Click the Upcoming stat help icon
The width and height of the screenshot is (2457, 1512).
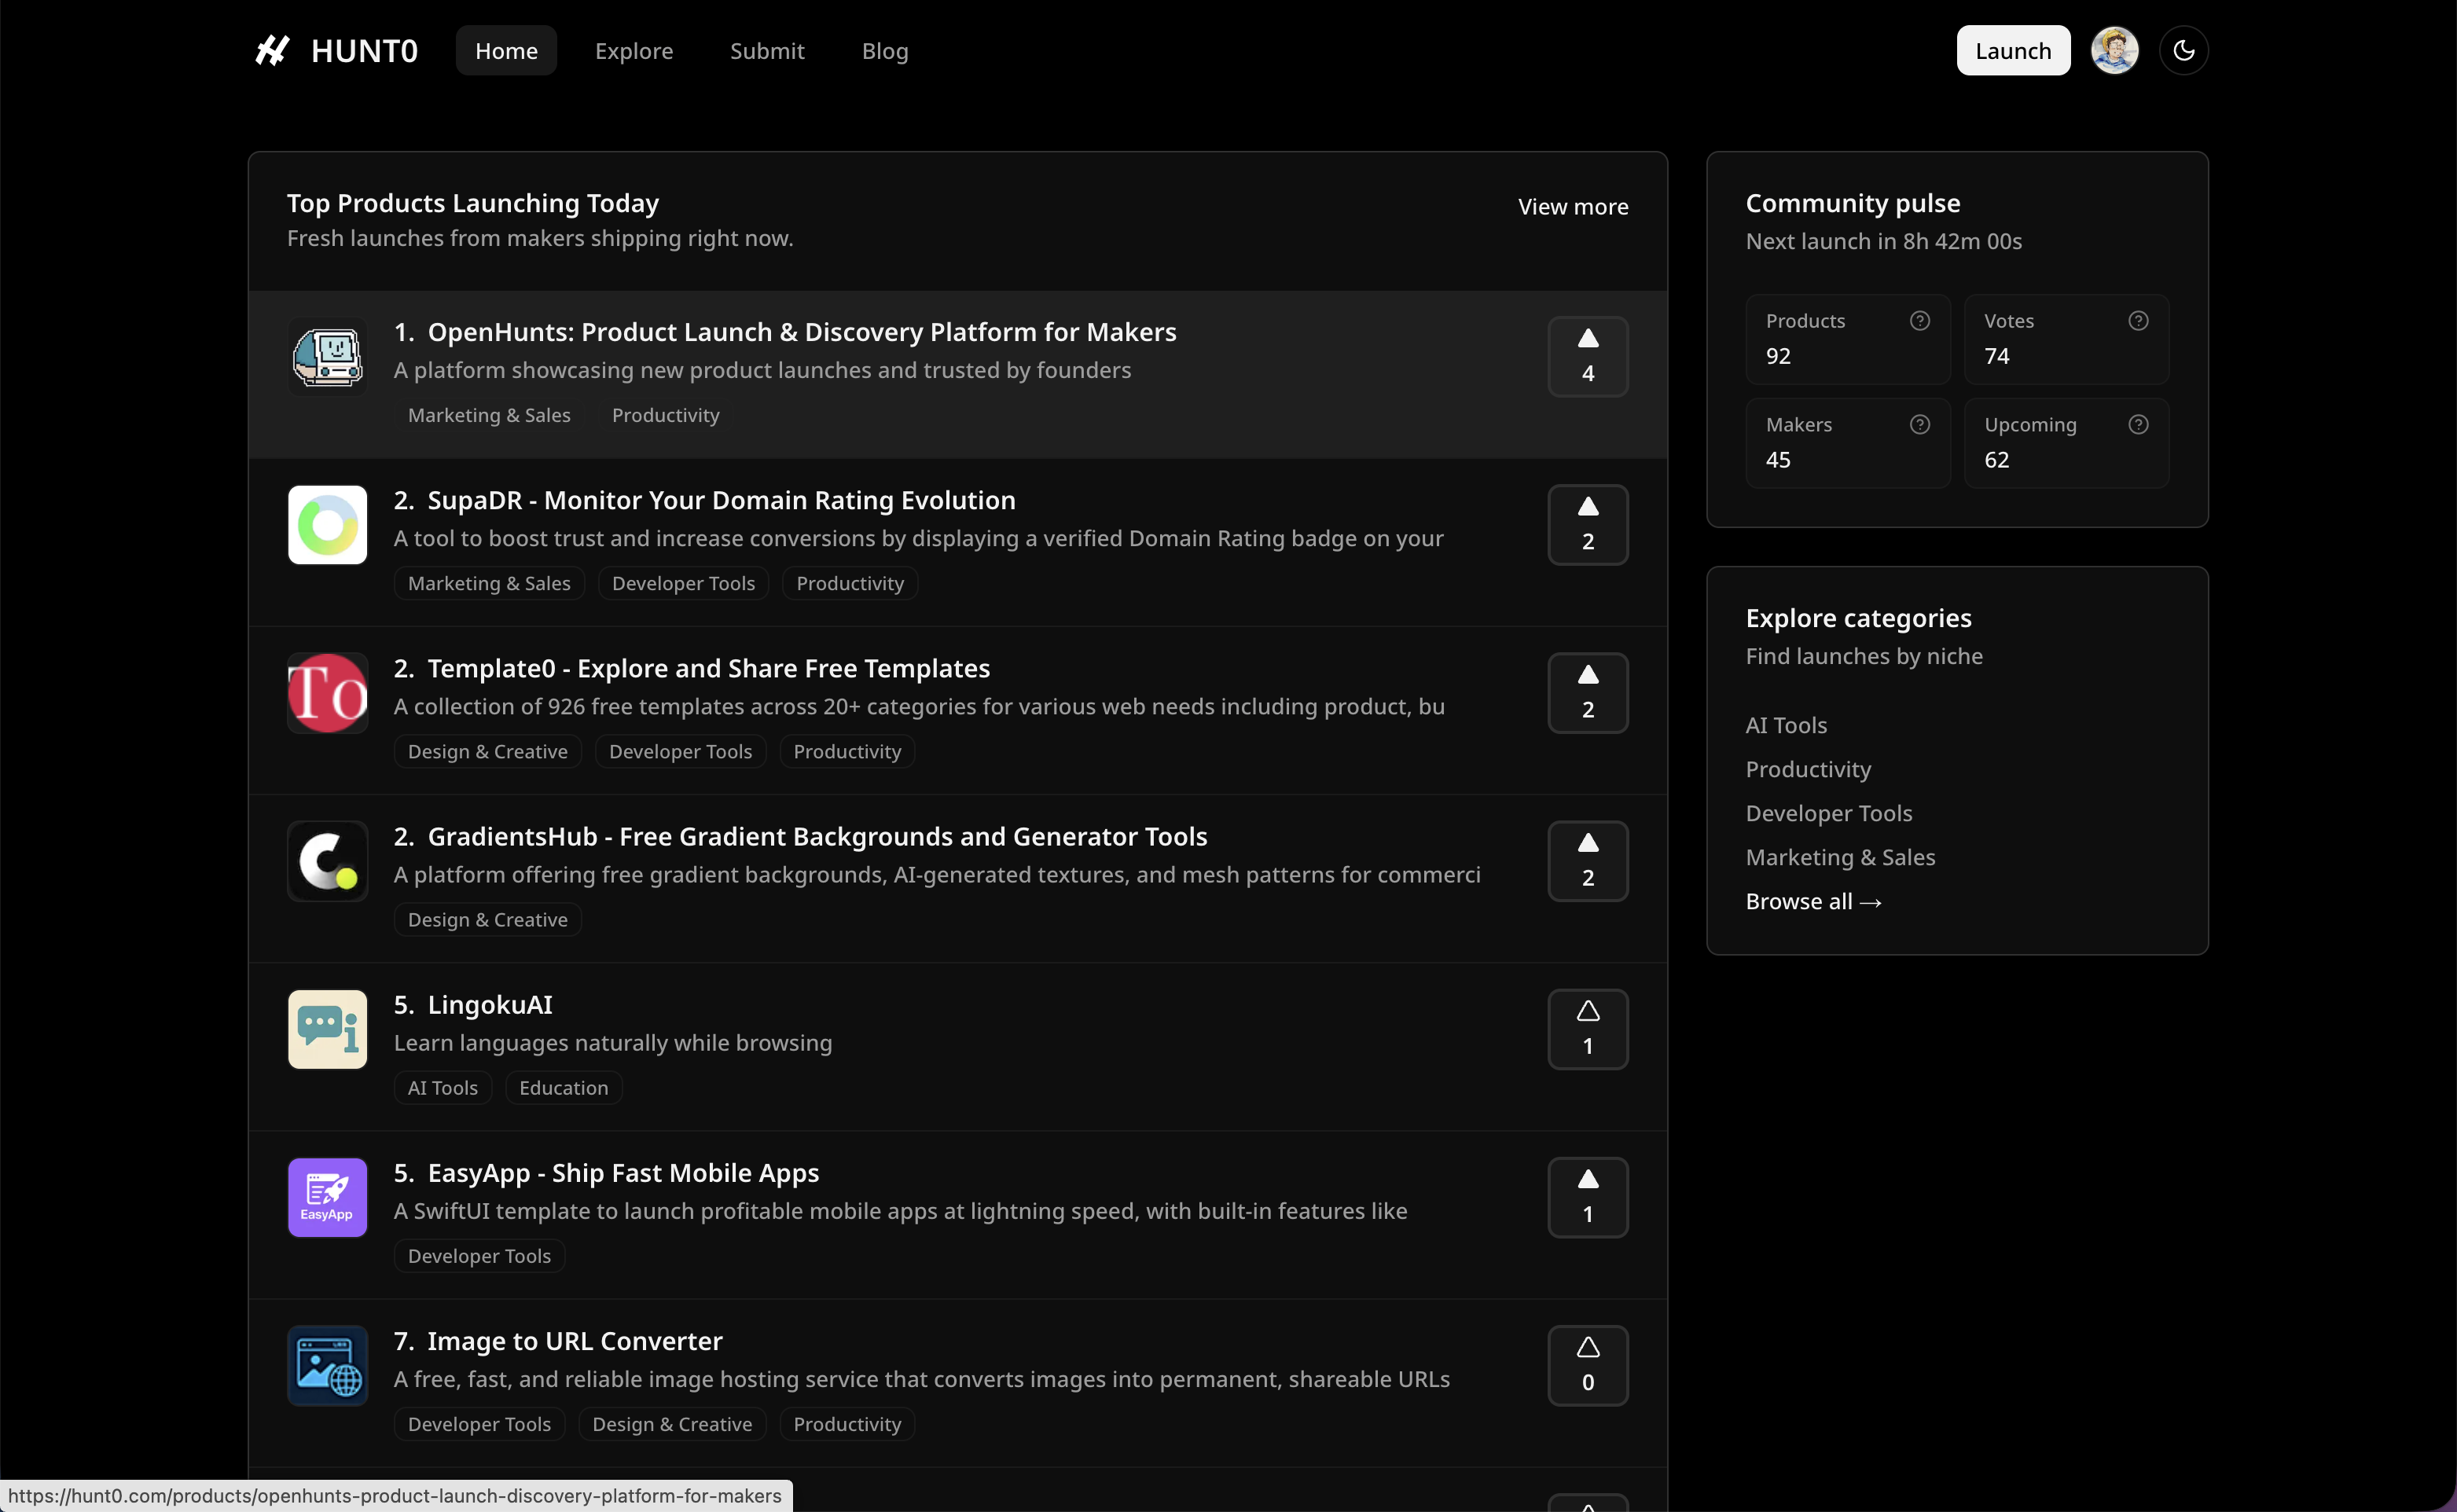(2138, 425)
